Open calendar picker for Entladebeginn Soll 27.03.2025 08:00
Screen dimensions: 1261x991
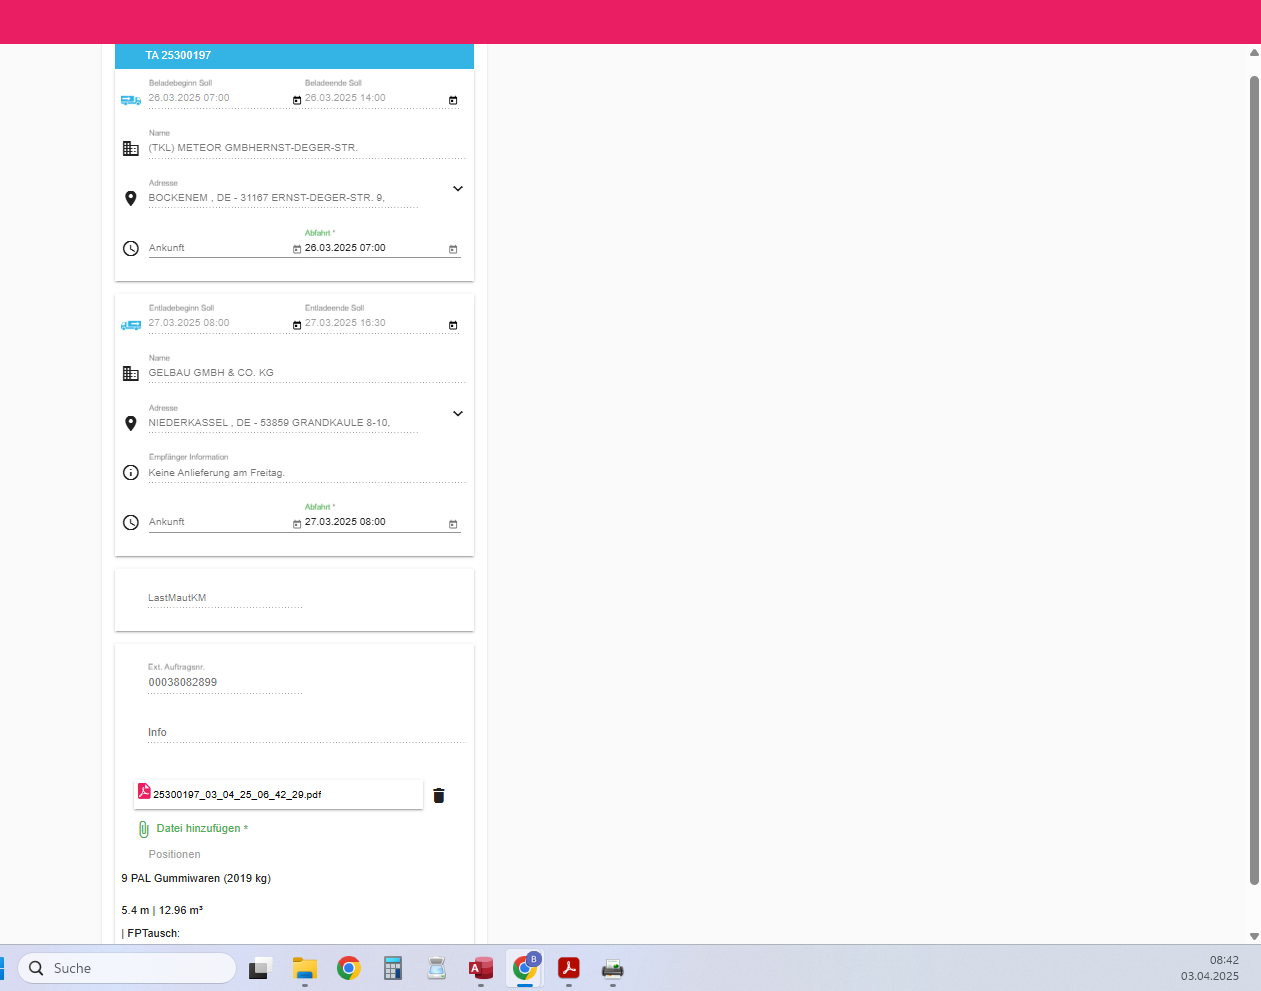297,325
